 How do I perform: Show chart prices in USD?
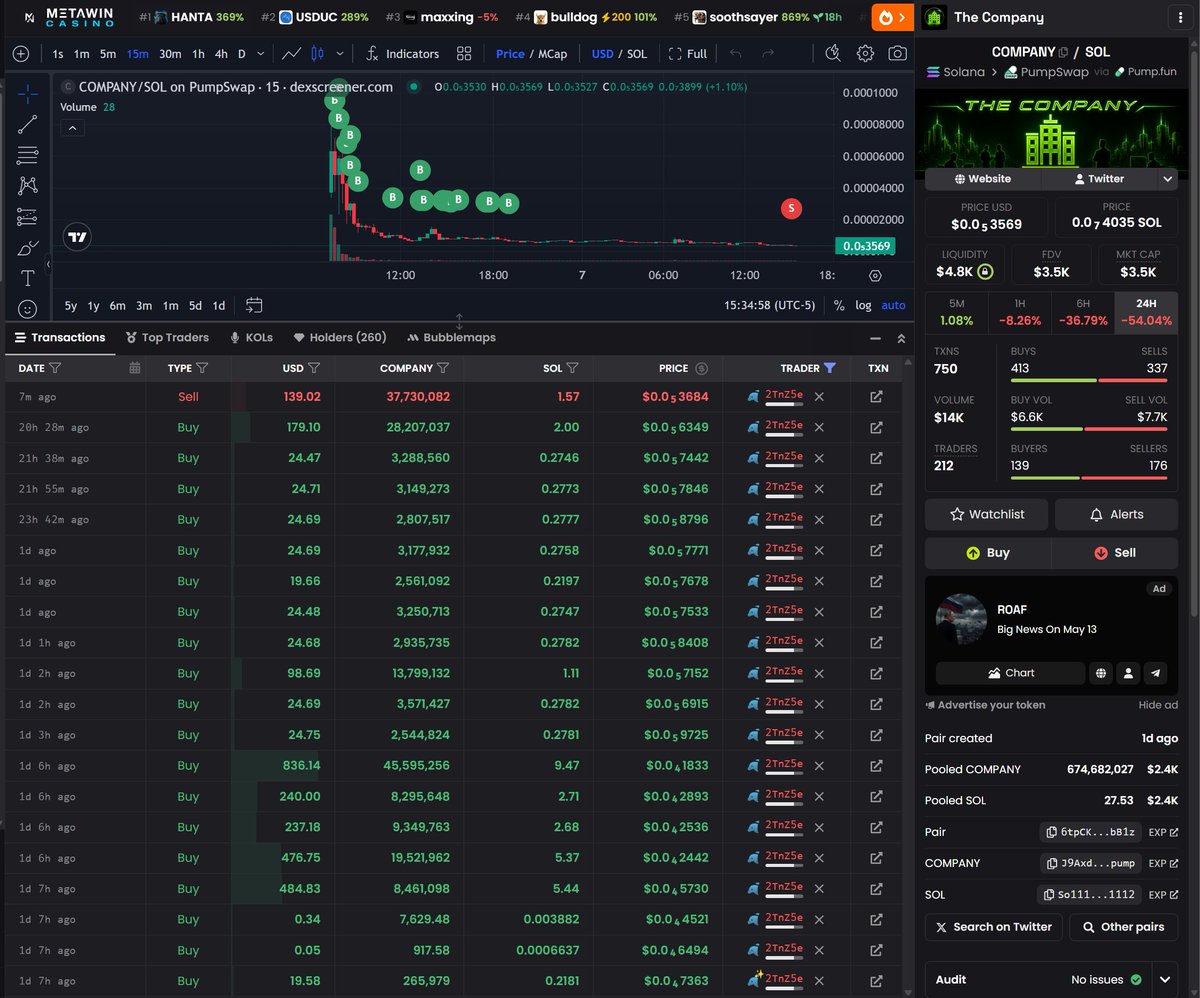click(x=602, y=54)
